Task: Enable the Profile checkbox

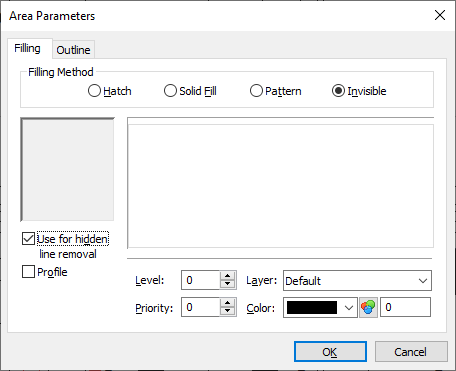Action: (28, 272)
